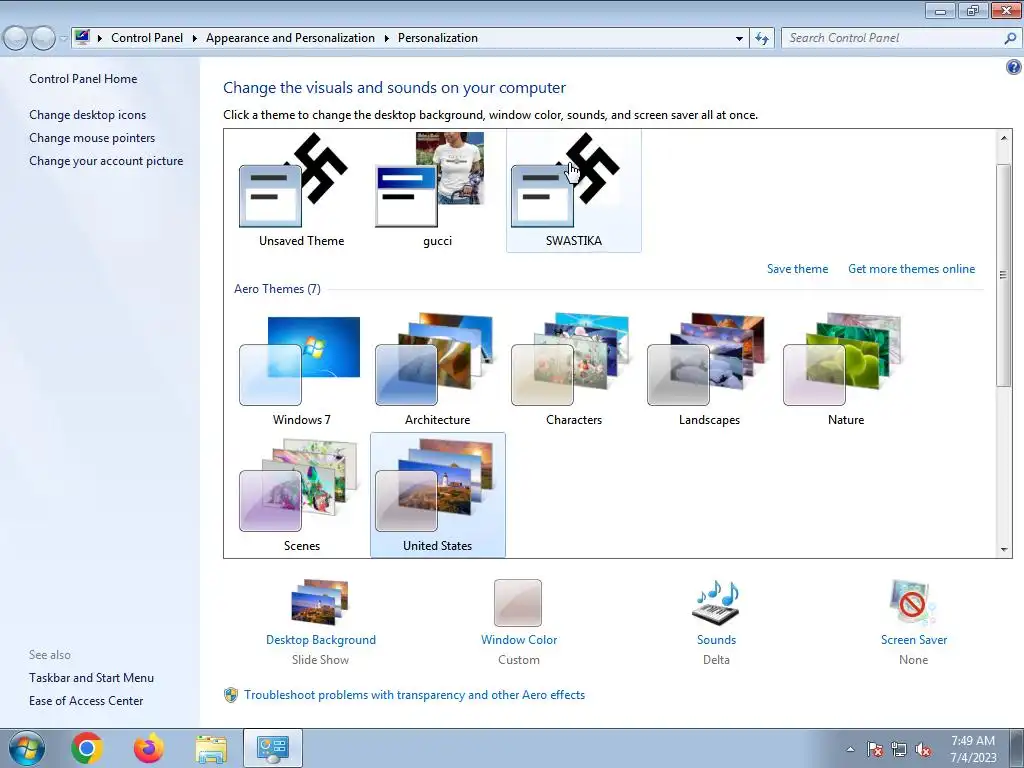
Task: Click Appearance and Personalization breadcrumb
Action: point(290,38)
